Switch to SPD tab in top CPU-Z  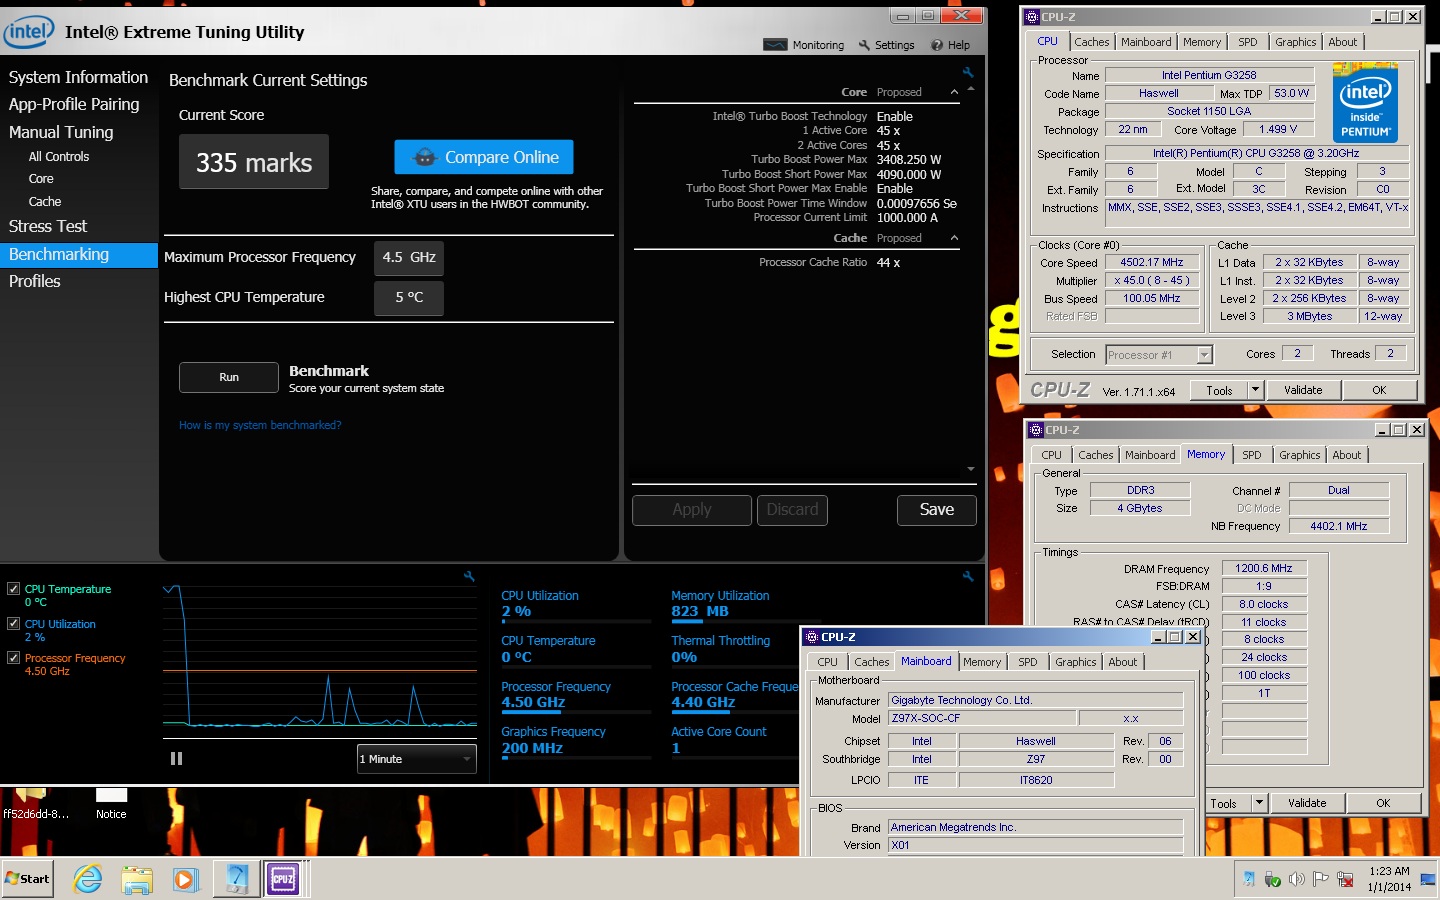pos(1248,42)
